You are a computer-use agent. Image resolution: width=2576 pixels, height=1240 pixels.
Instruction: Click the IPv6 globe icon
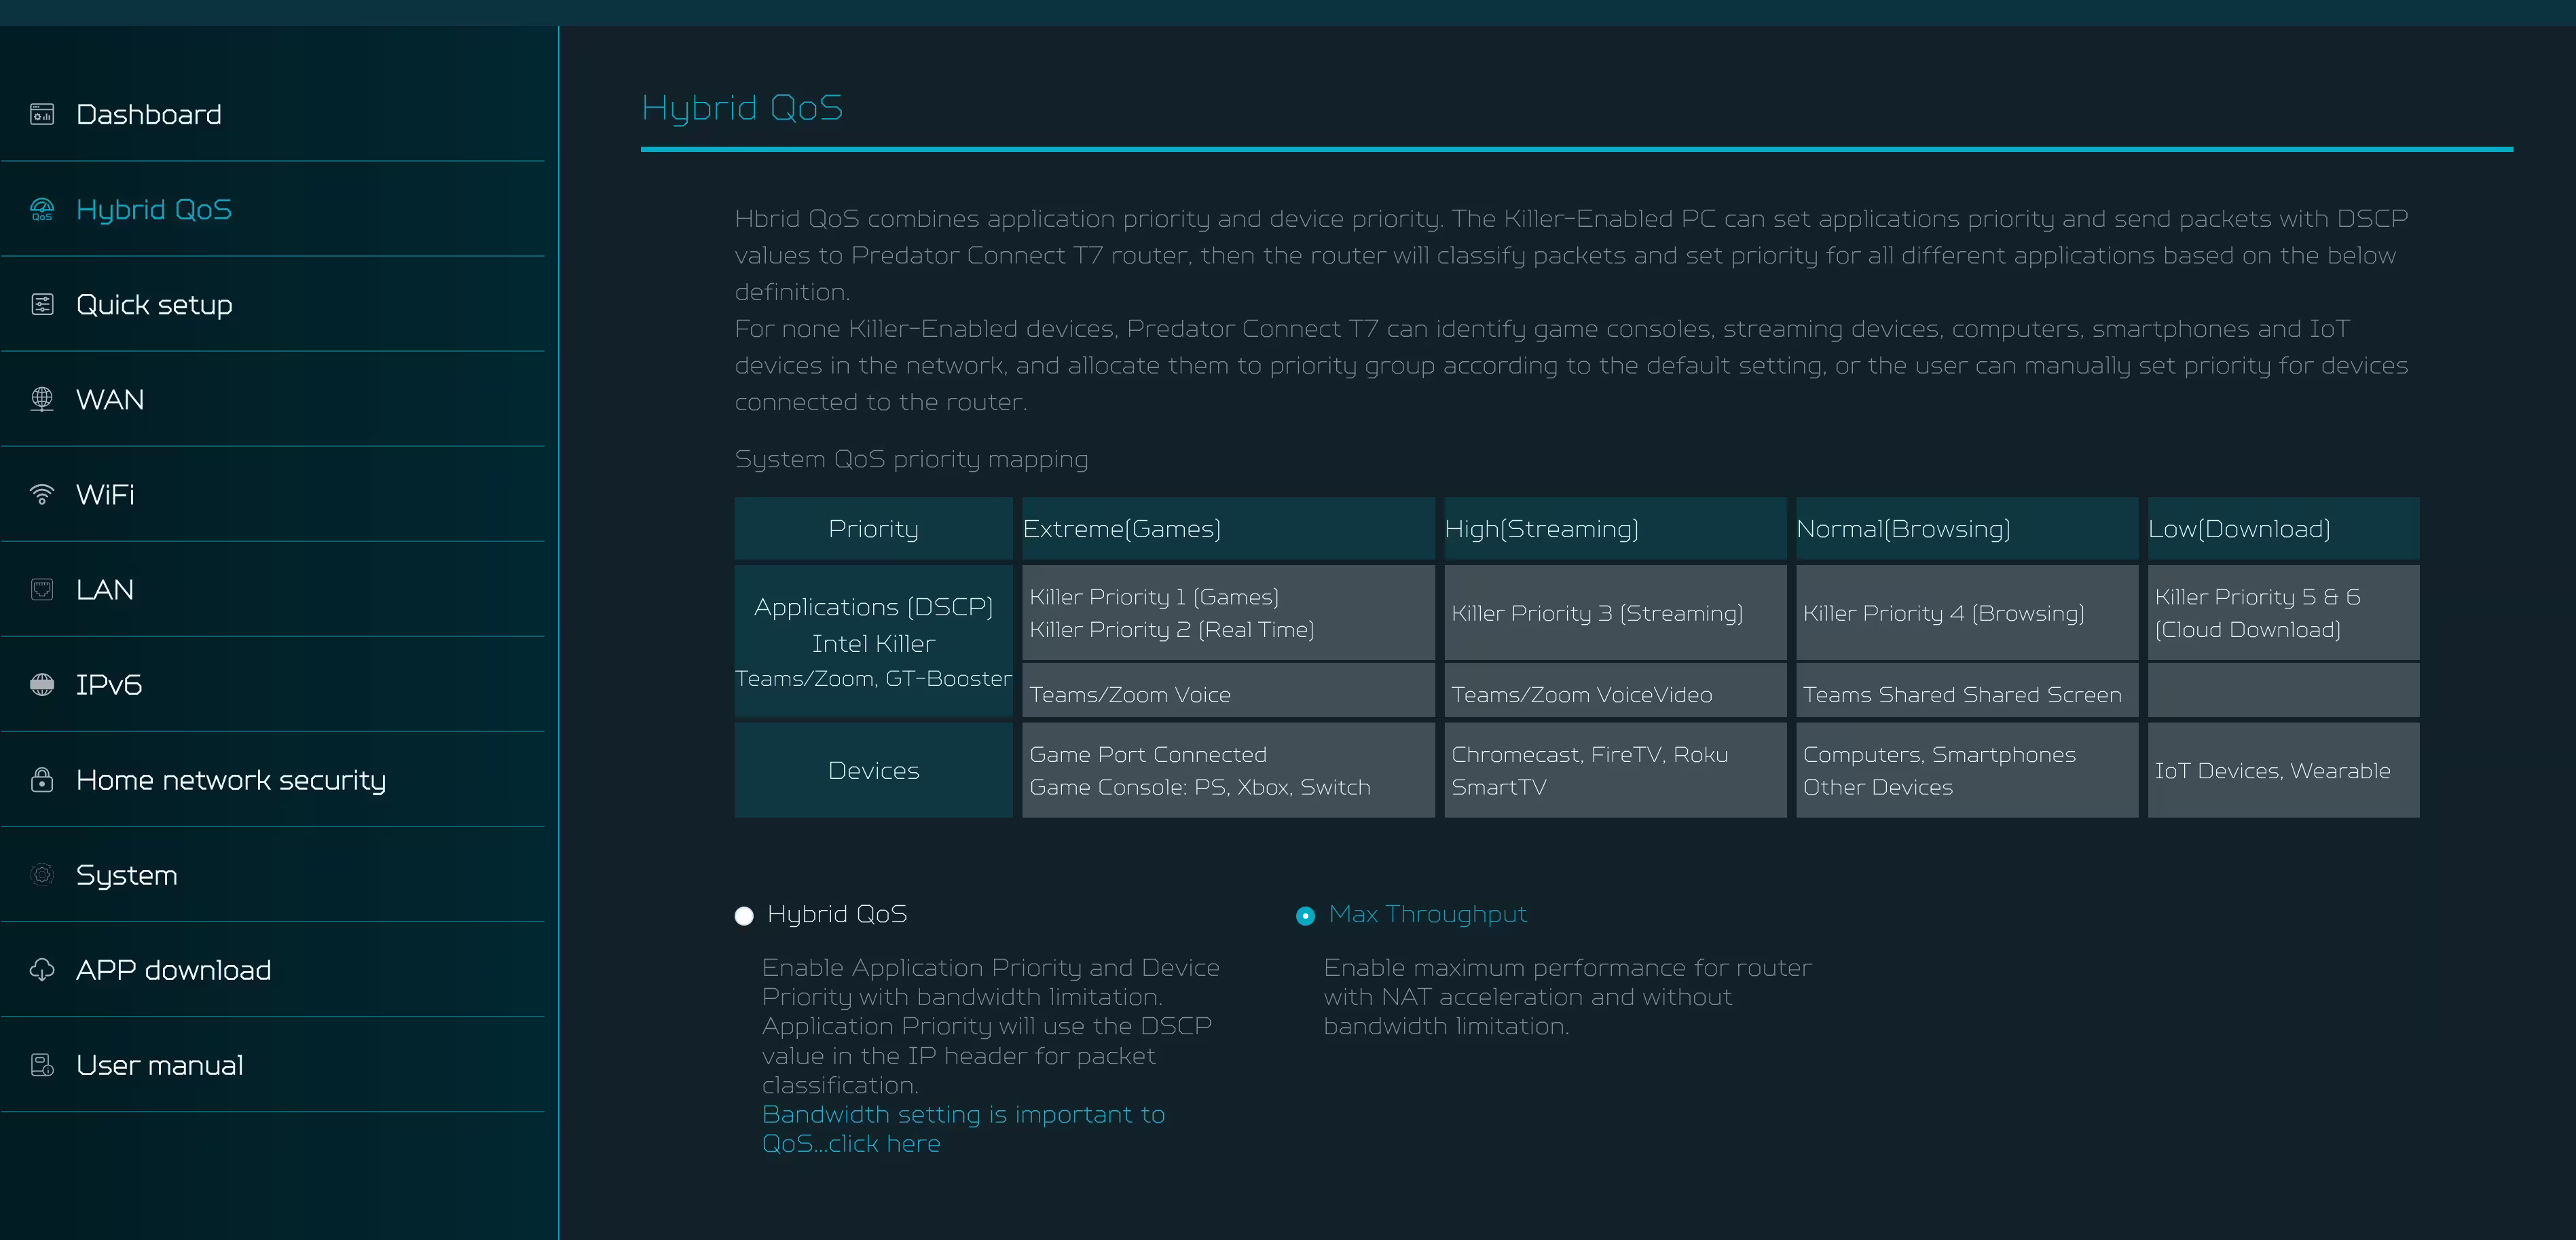coord(42,684)
